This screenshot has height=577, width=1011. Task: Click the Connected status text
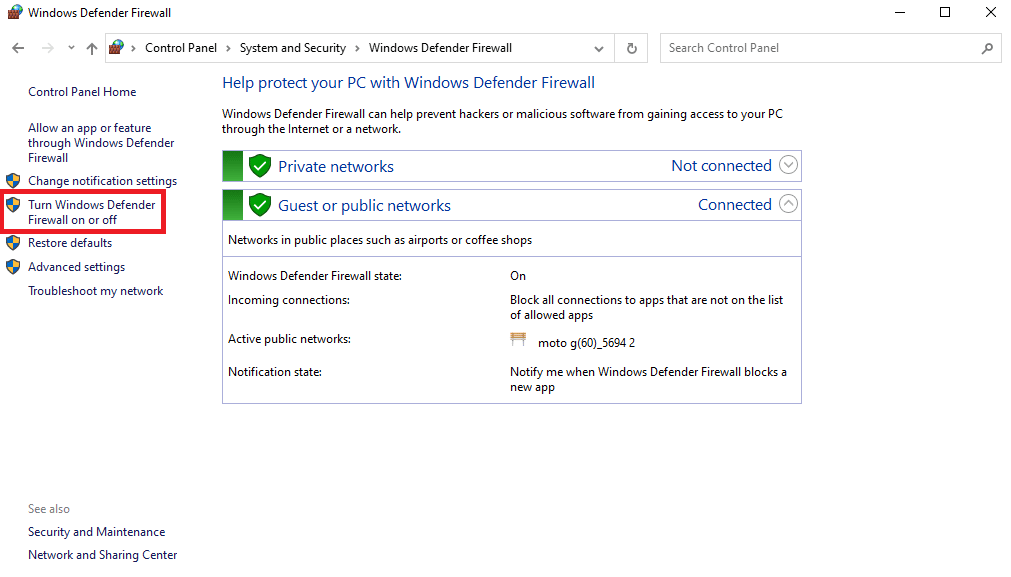[x=735, y=204]
